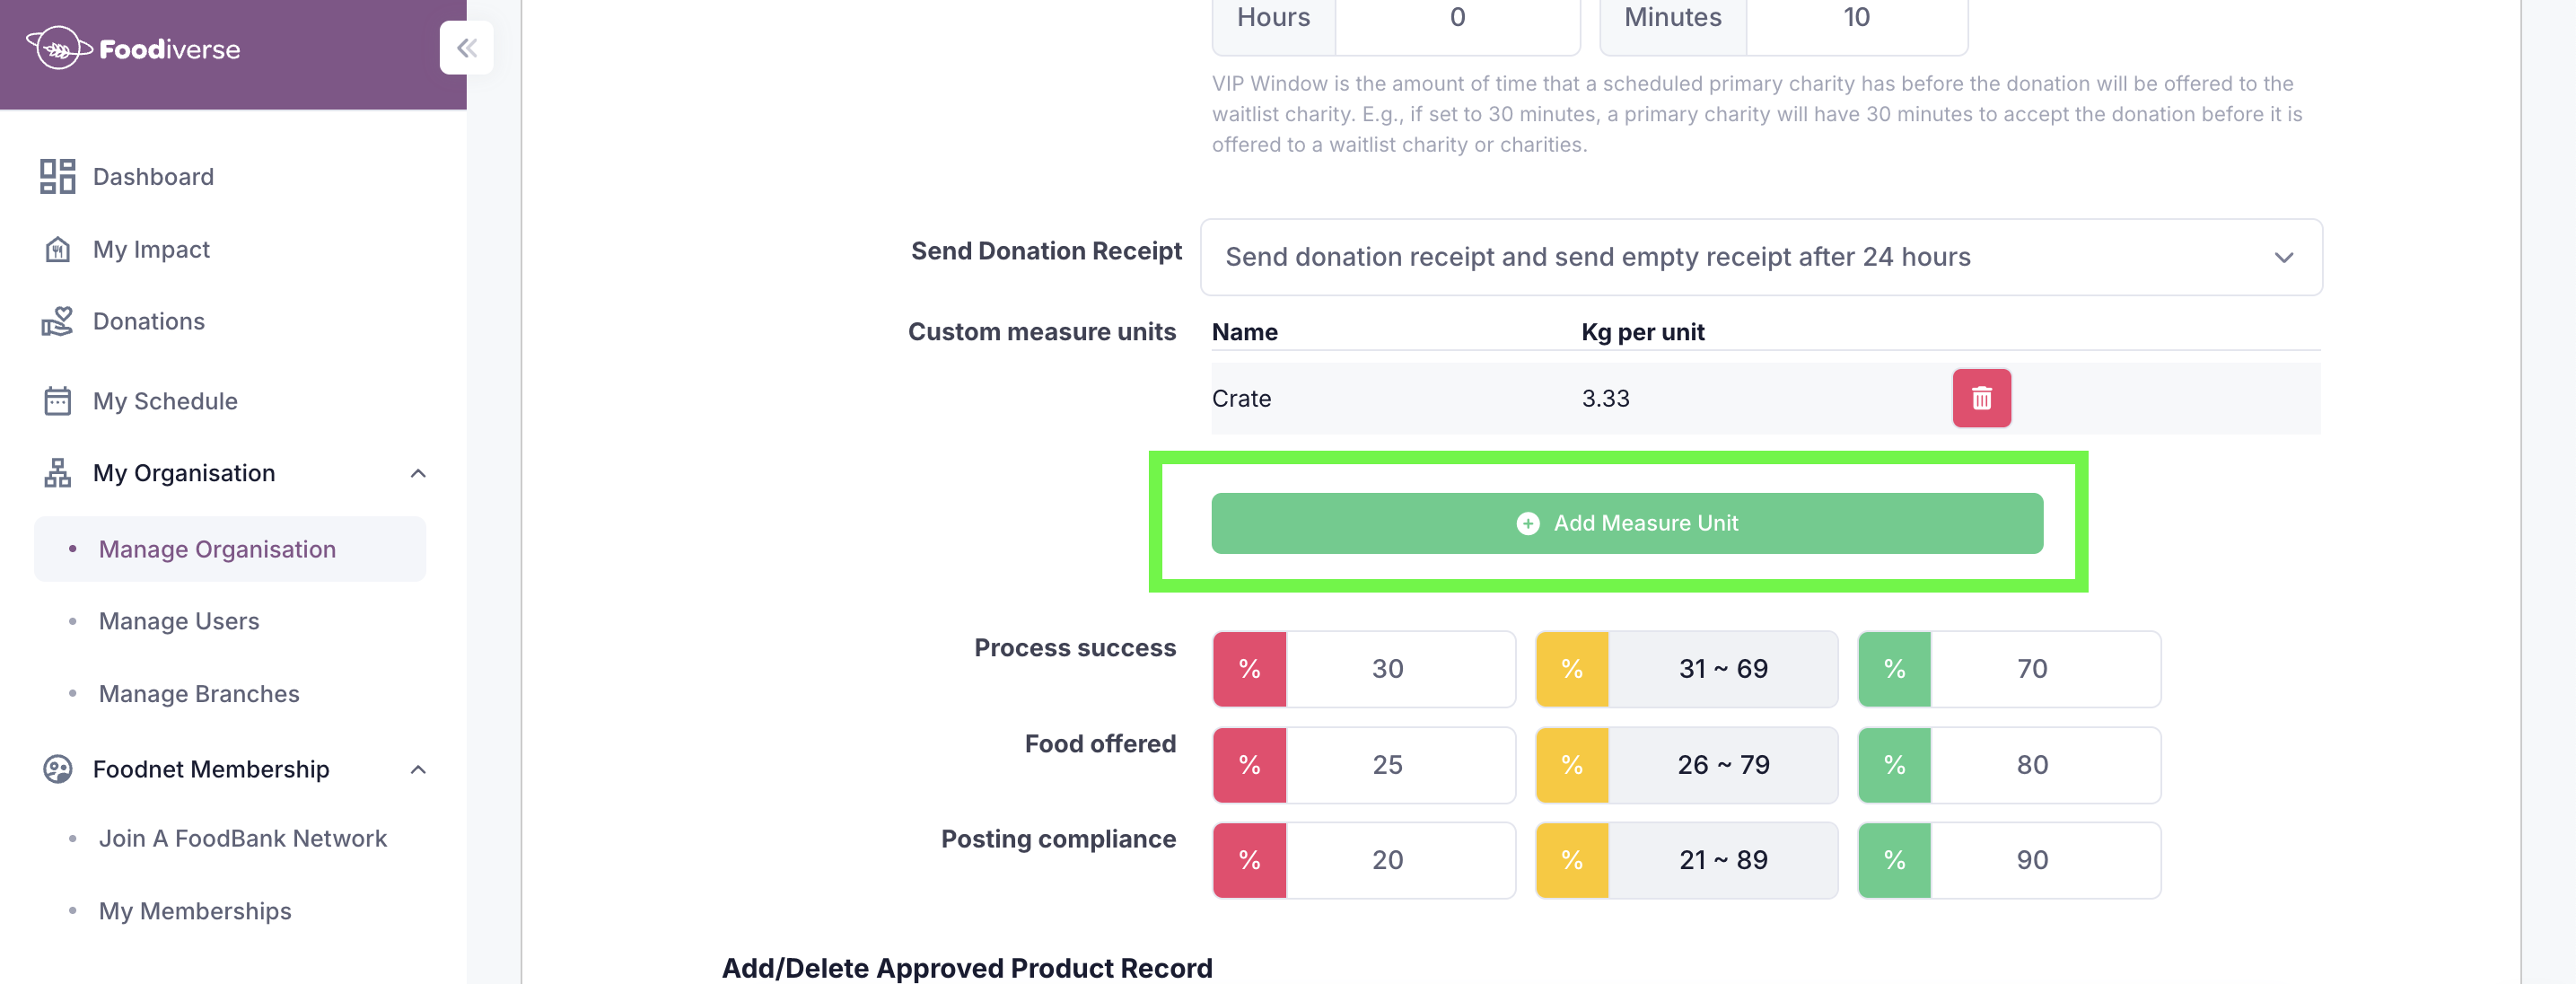The height and width of the screenshot is (984, 2576).
Task: Open Join A FoodBank Network link
Action: 242,838
